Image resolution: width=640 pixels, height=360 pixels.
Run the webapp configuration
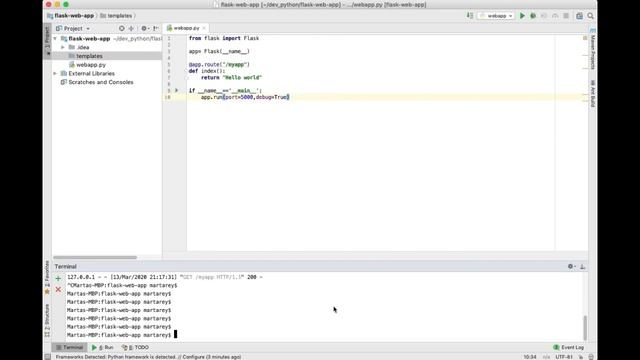(x=522, y=16)
